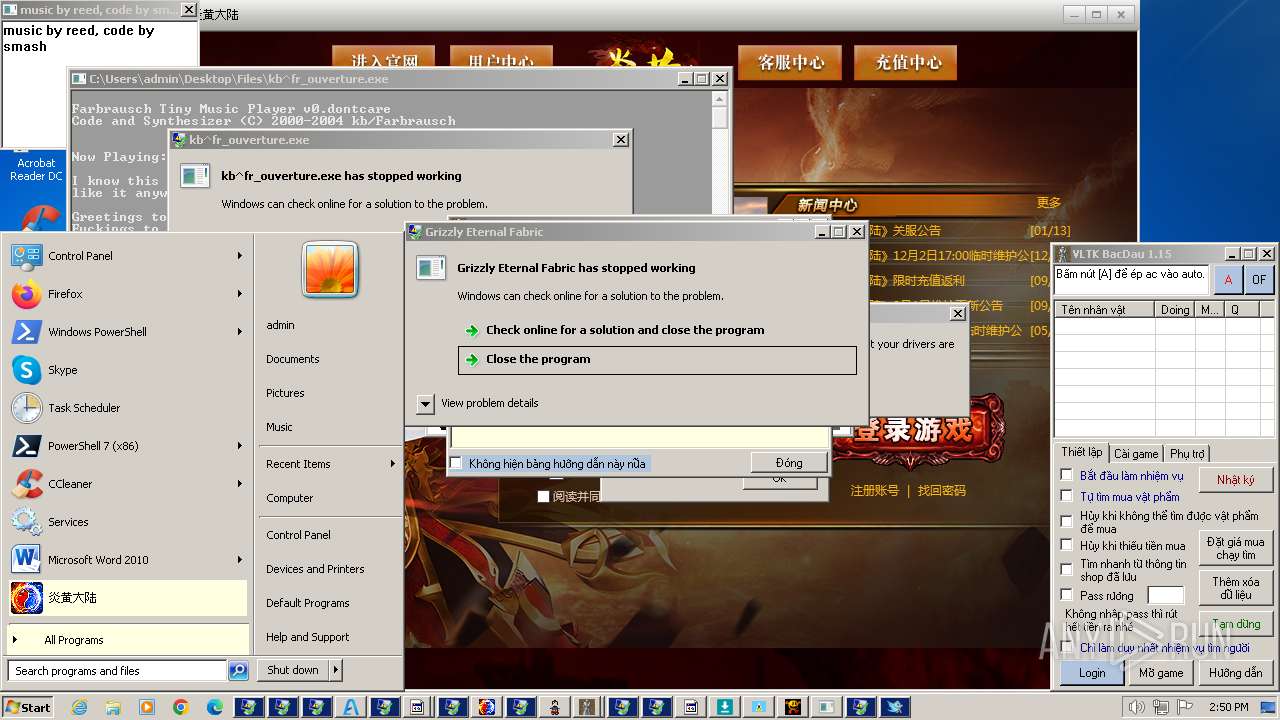The height and width of the screenshot is (720, 1280).
Task: Tick 'Không hiện bảng hướng dẫn này nữa'
Action: [x=456, y=463]
